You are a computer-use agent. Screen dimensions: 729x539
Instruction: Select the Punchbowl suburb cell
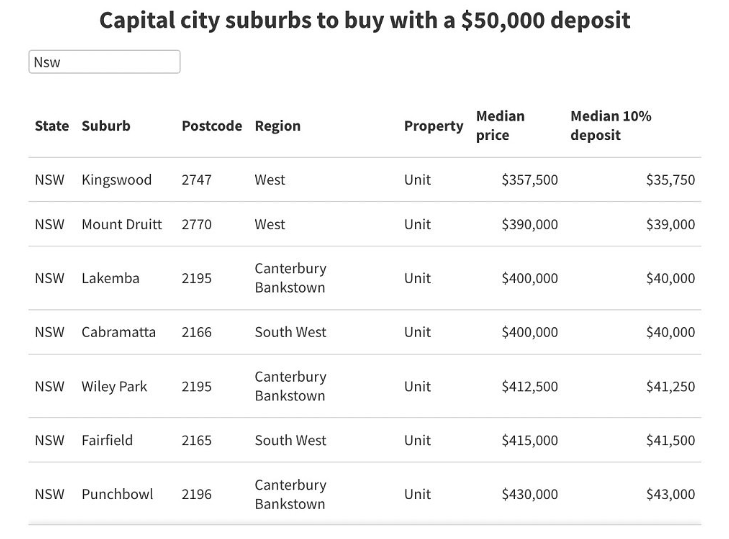(x=117, y=494)
